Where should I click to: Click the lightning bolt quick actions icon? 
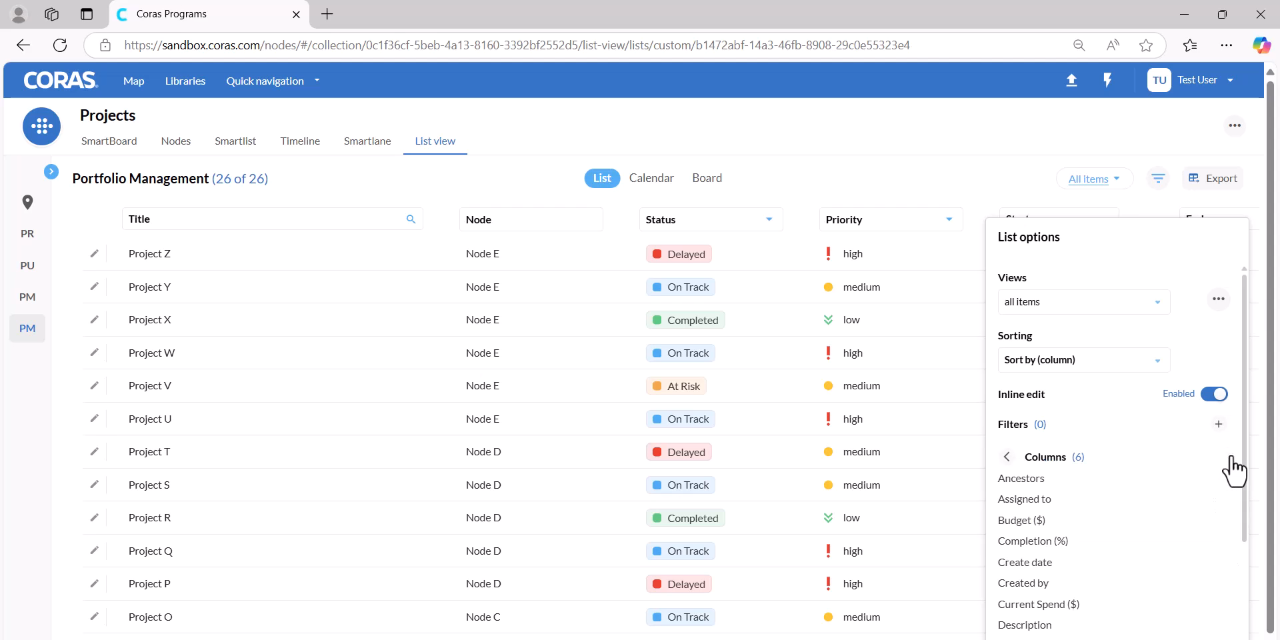coord(1108,80)
